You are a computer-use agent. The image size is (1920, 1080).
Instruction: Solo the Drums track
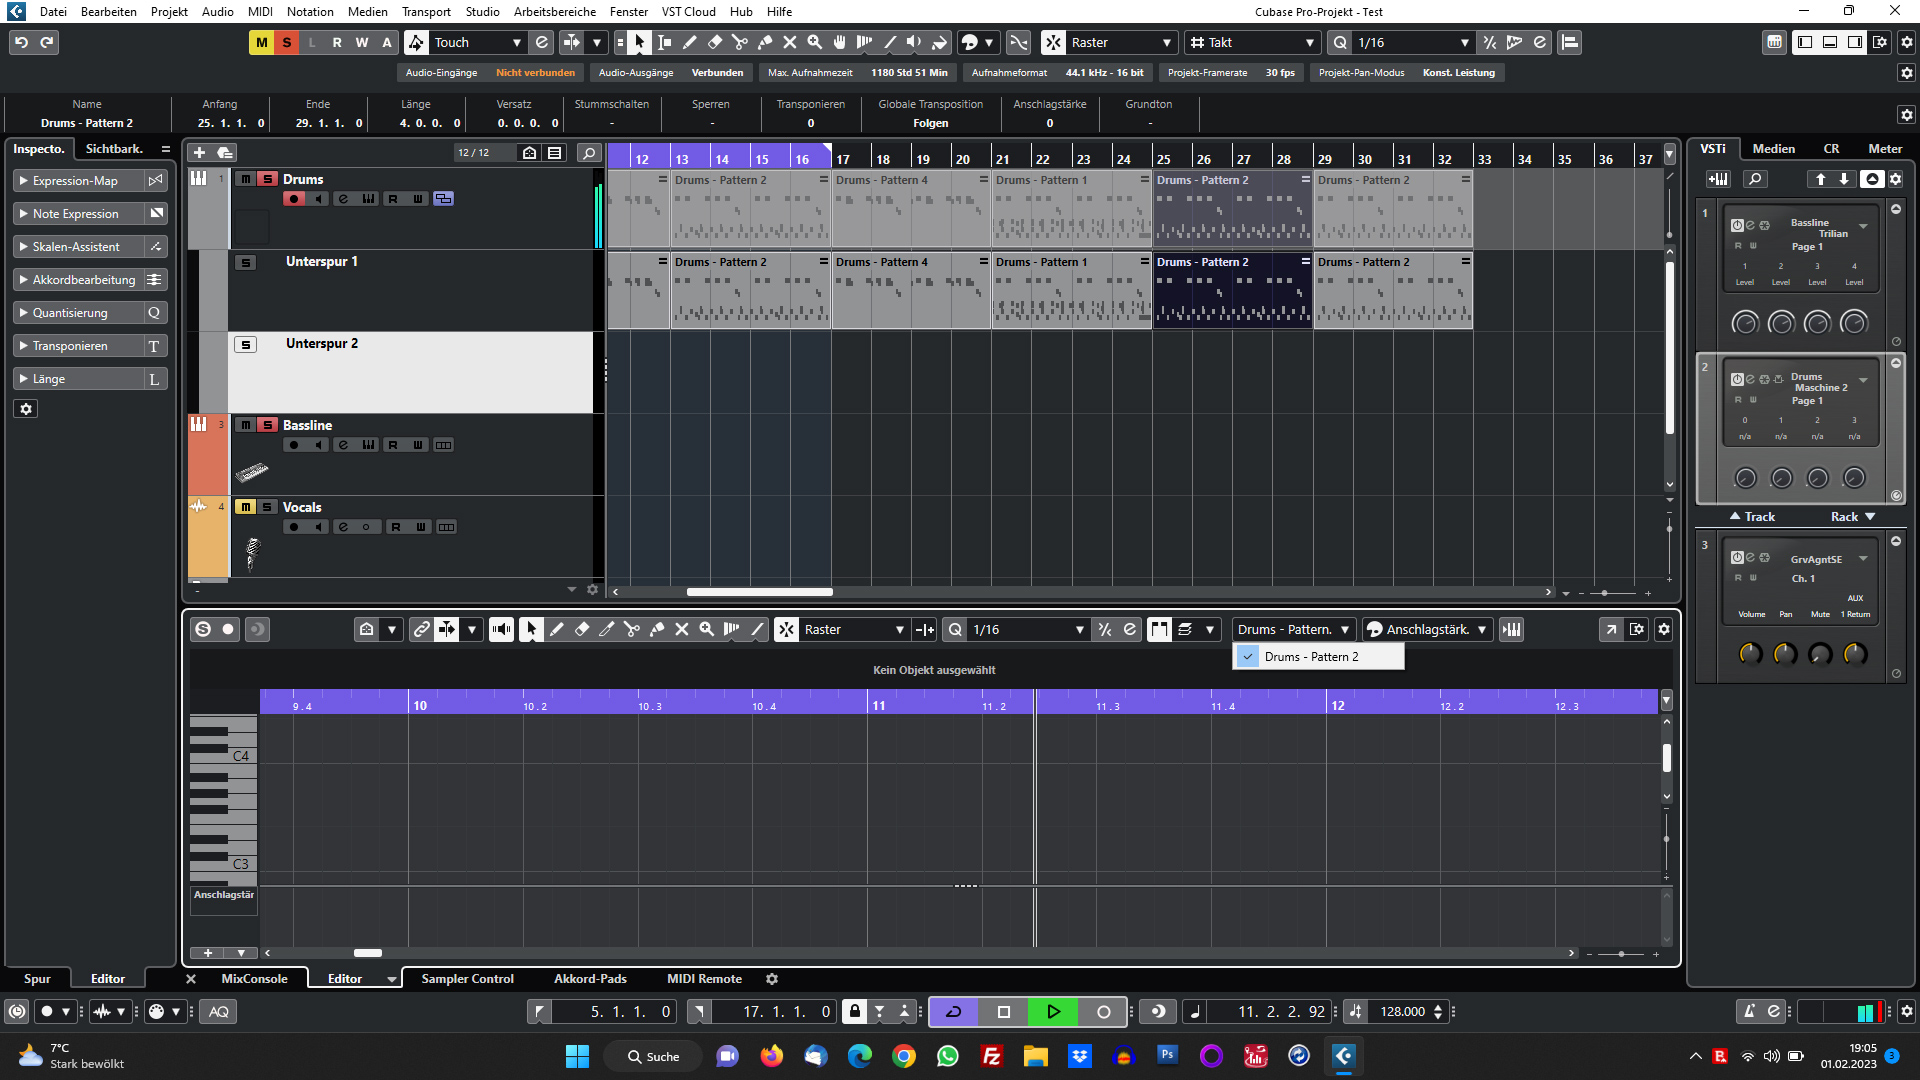tap(268, 179)
